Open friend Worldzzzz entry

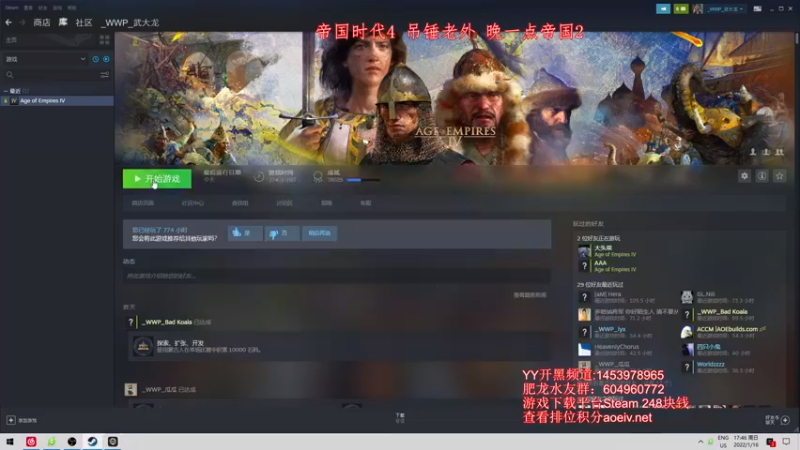(x=718, y=367)
